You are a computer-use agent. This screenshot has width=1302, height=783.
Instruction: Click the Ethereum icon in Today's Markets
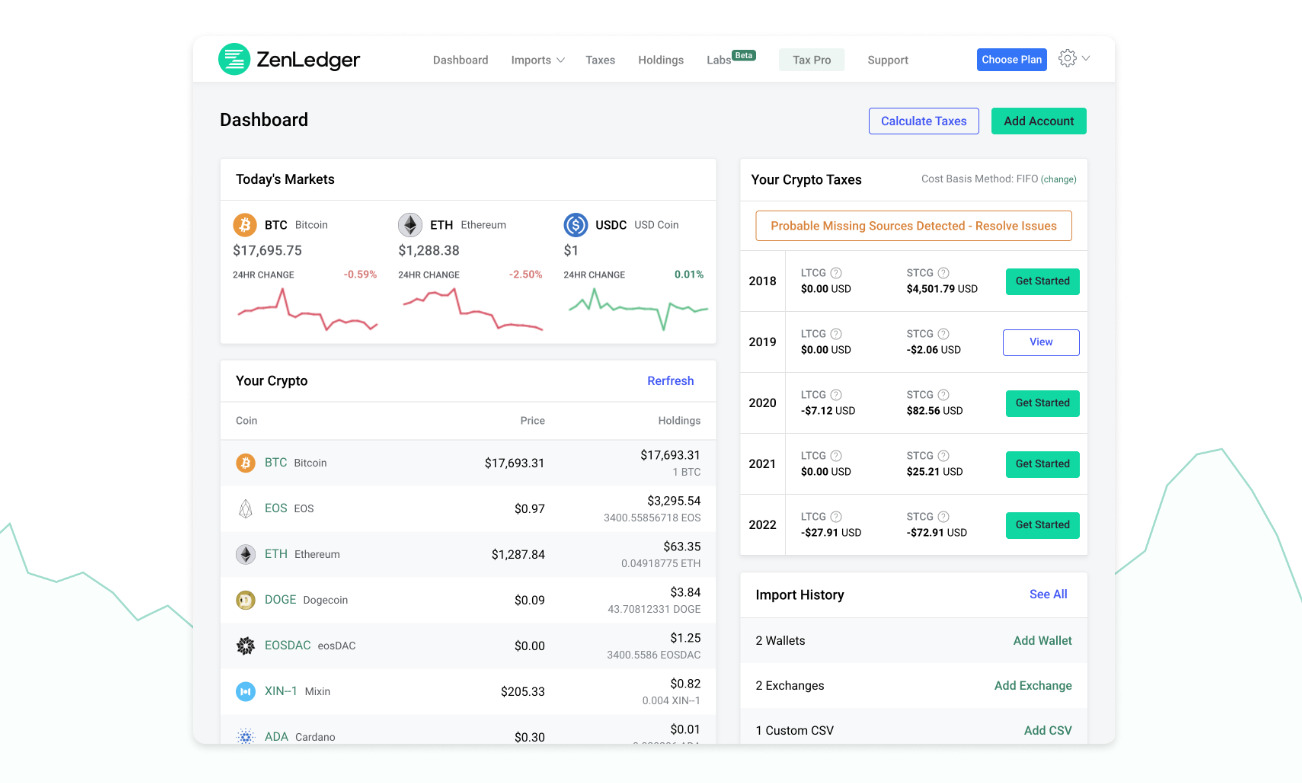coord(410,224)
